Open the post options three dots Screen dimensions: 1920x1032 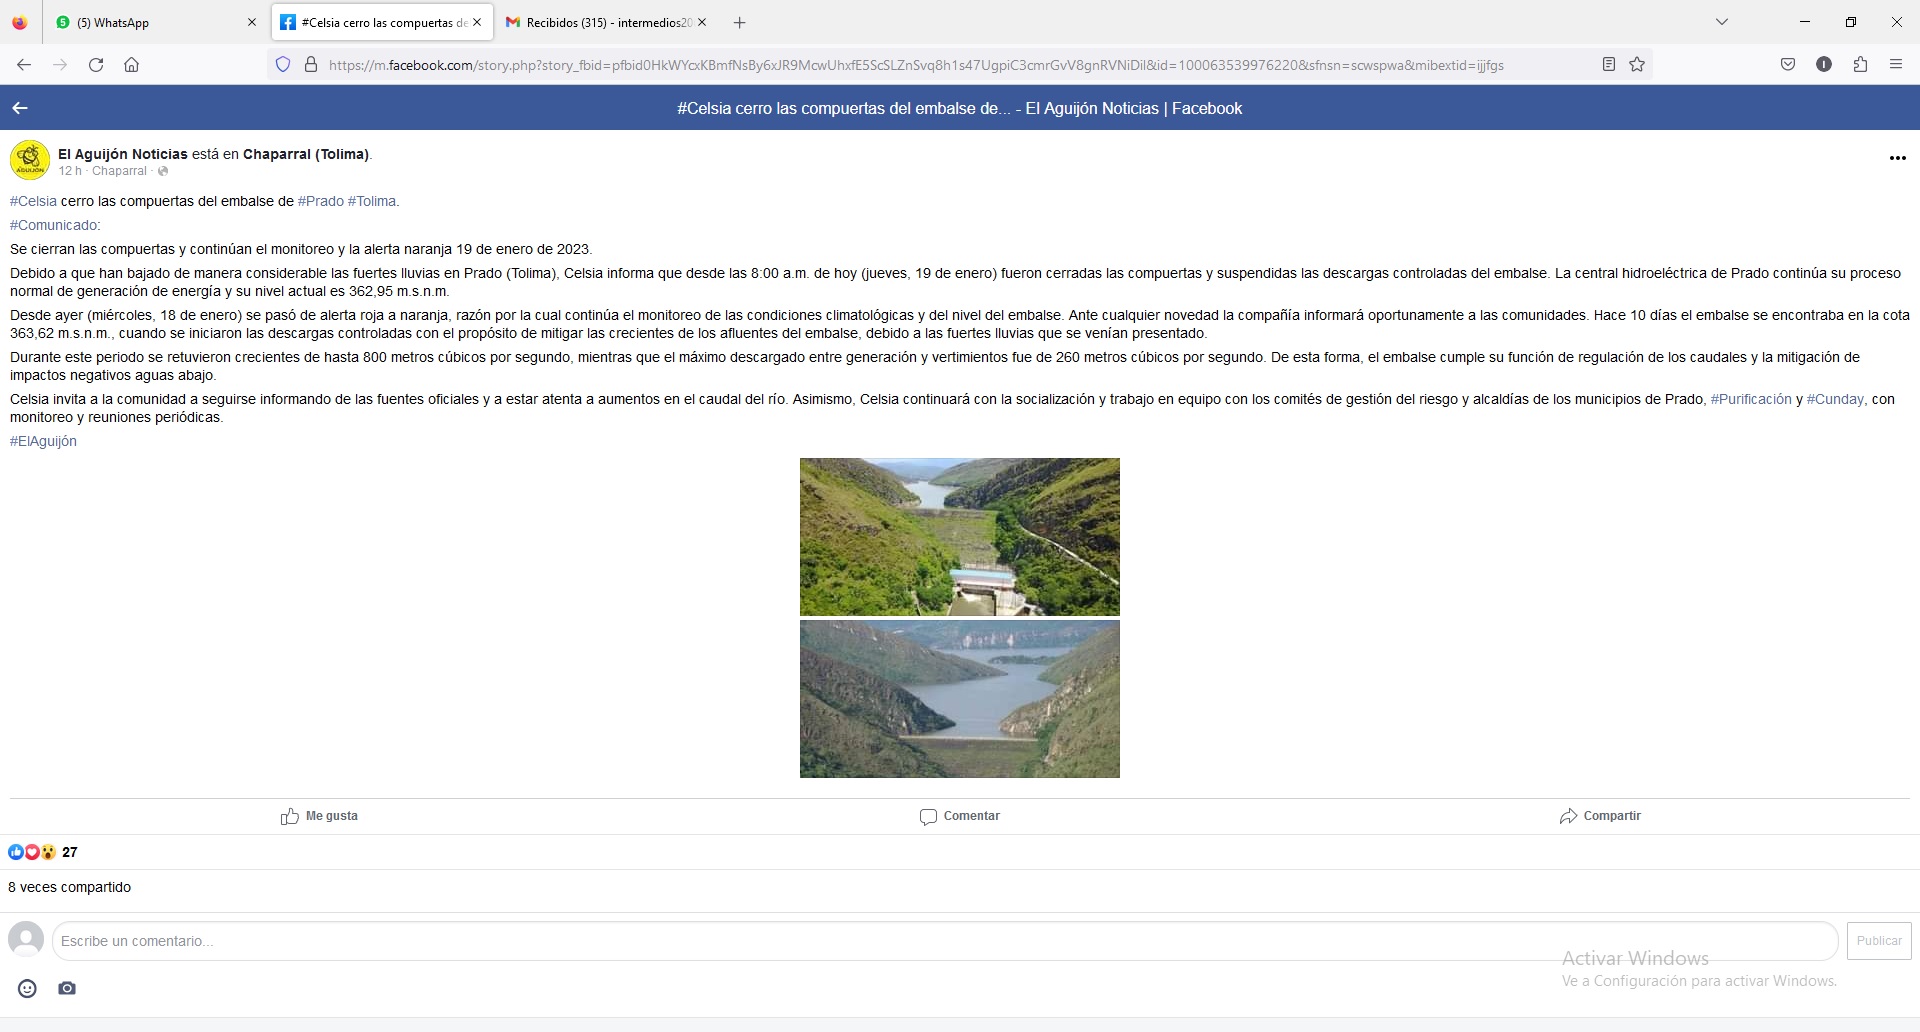coord(1897,158)
